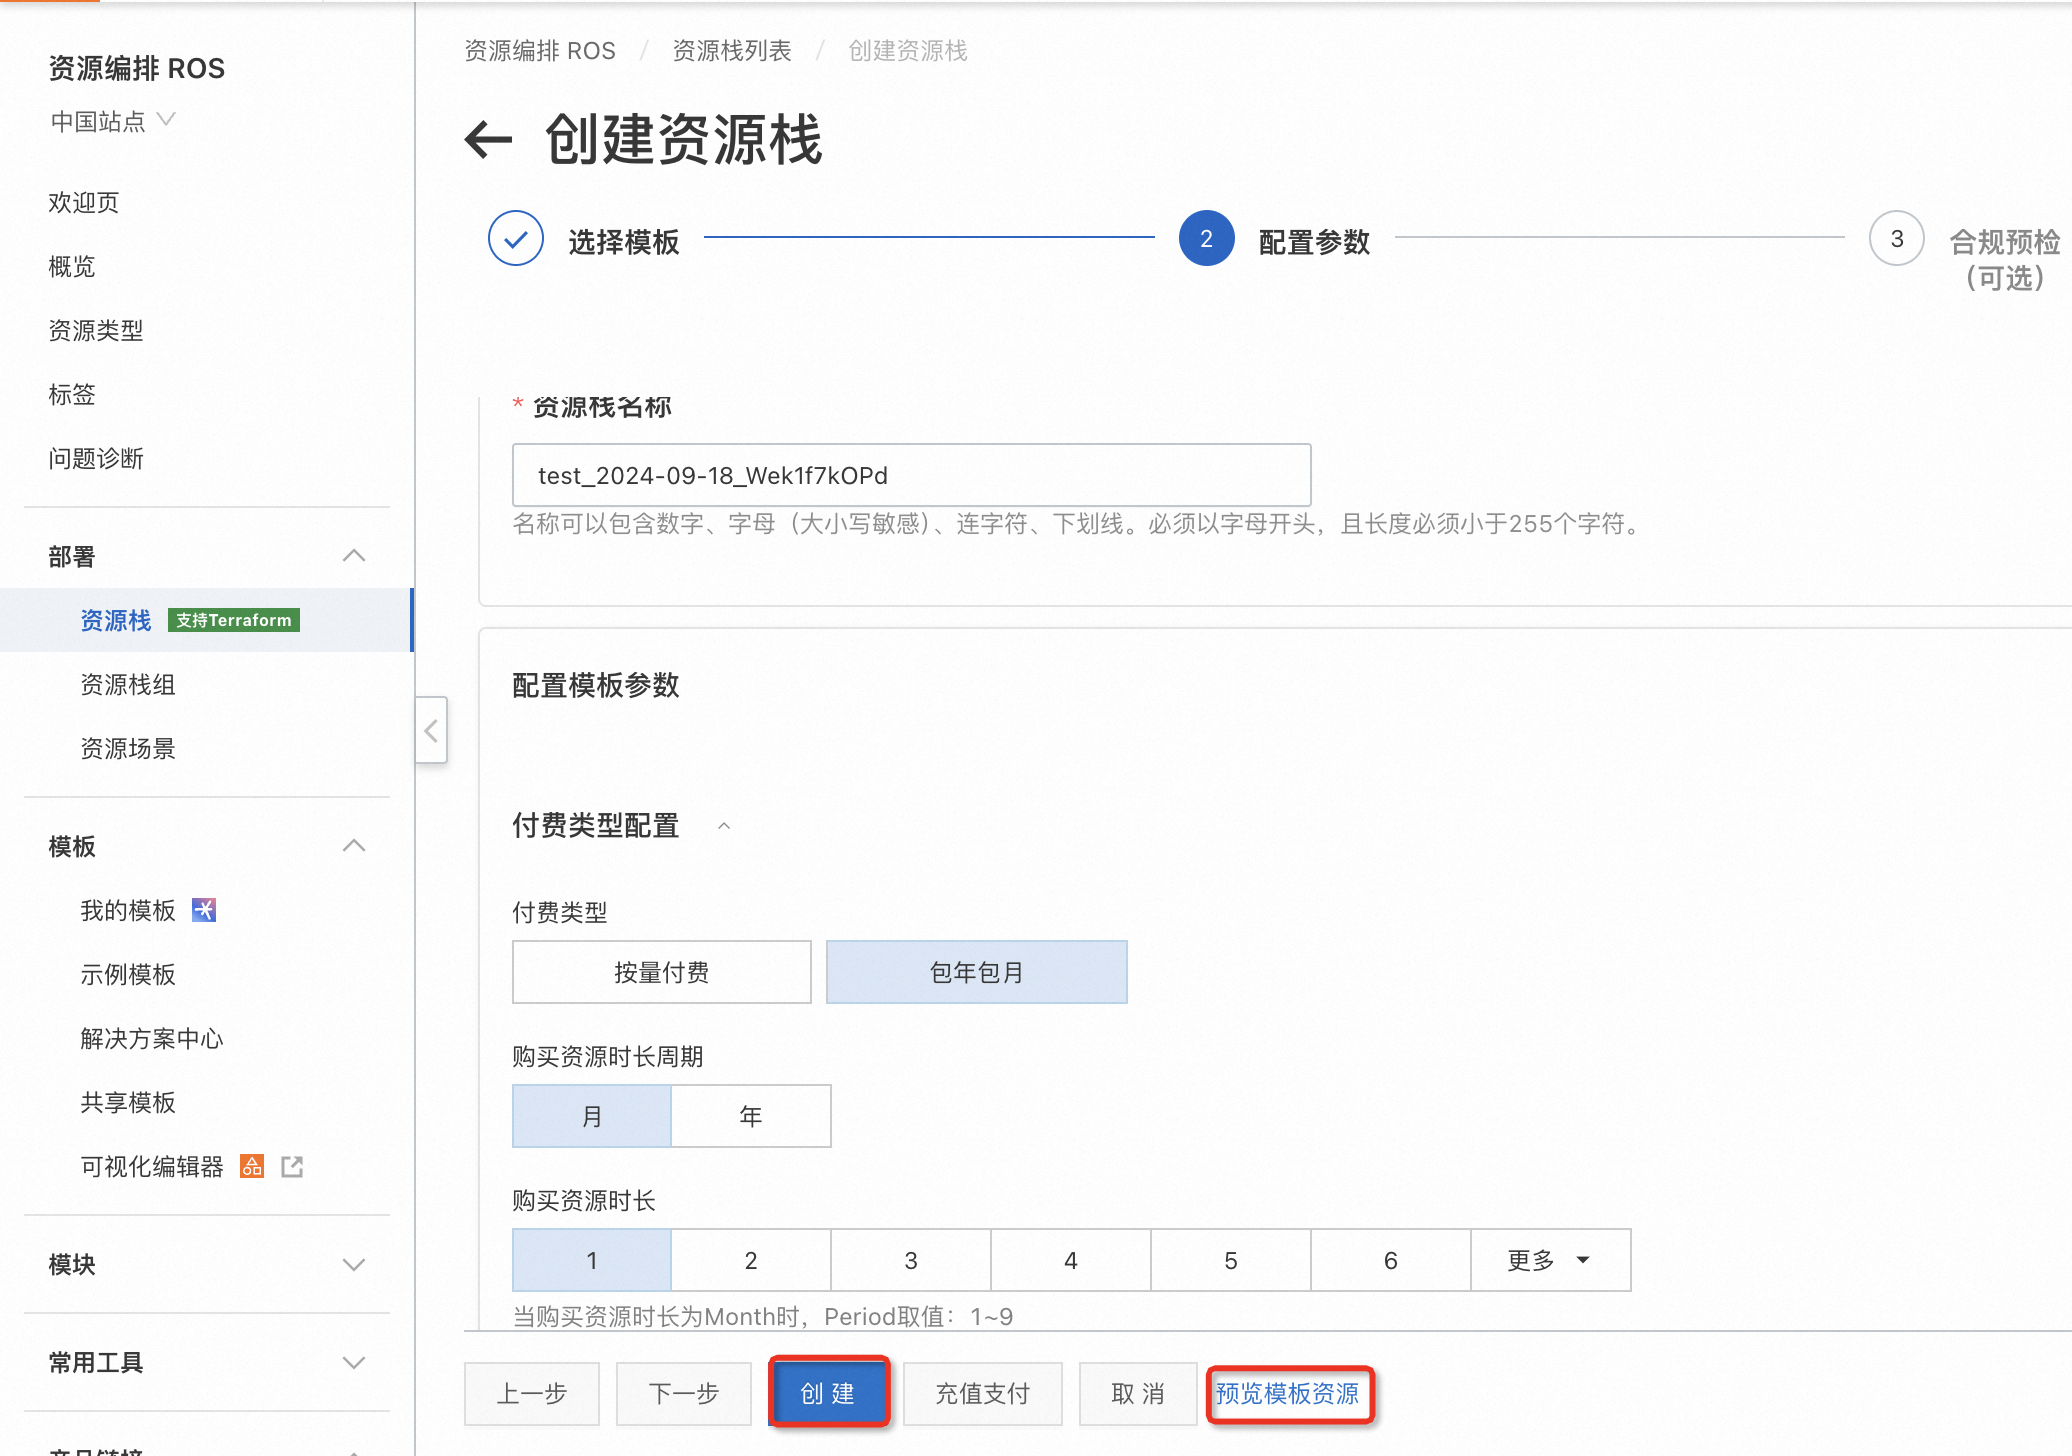Image resolution: width=2072 pixels, height=1456 pixels.
Task: Click the 充值支付 button
Action: click(x=983, y=1393)
